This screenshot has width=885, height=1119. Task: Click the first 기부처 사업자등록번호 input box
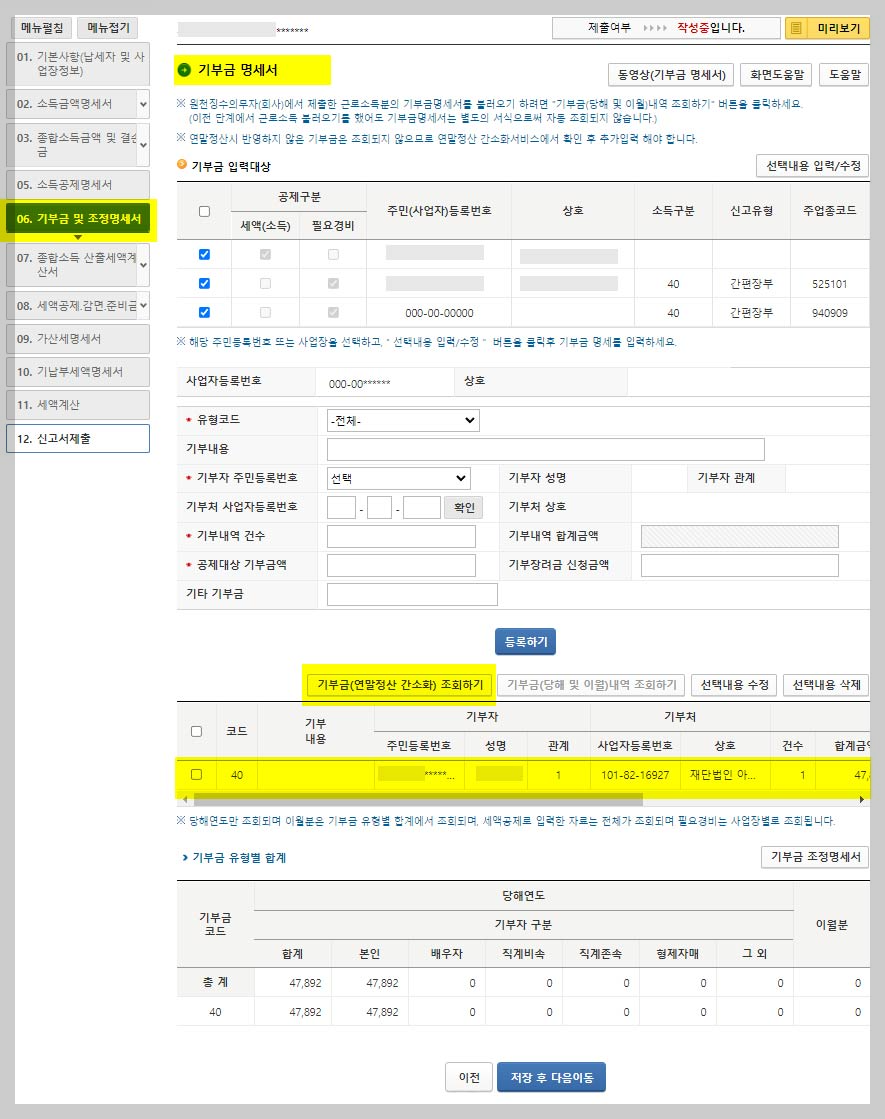341,507
